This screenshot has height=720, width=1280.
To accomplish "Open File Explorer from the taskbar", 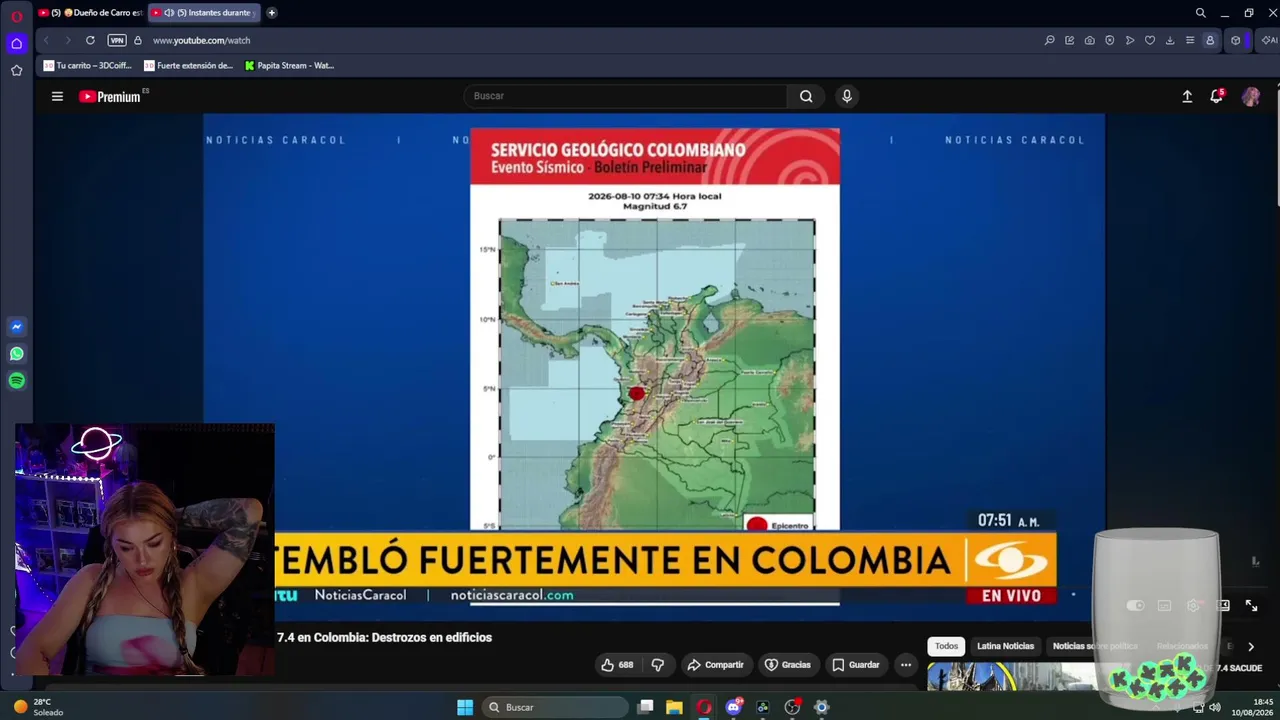I will (x=674, y=707).
